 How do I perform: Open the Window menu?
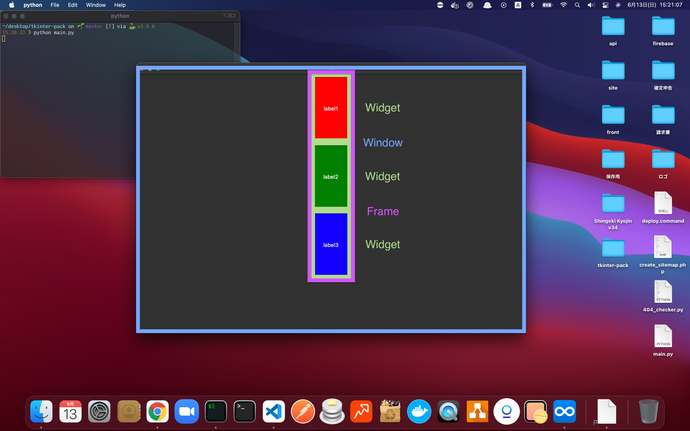[x=95, y=5]
